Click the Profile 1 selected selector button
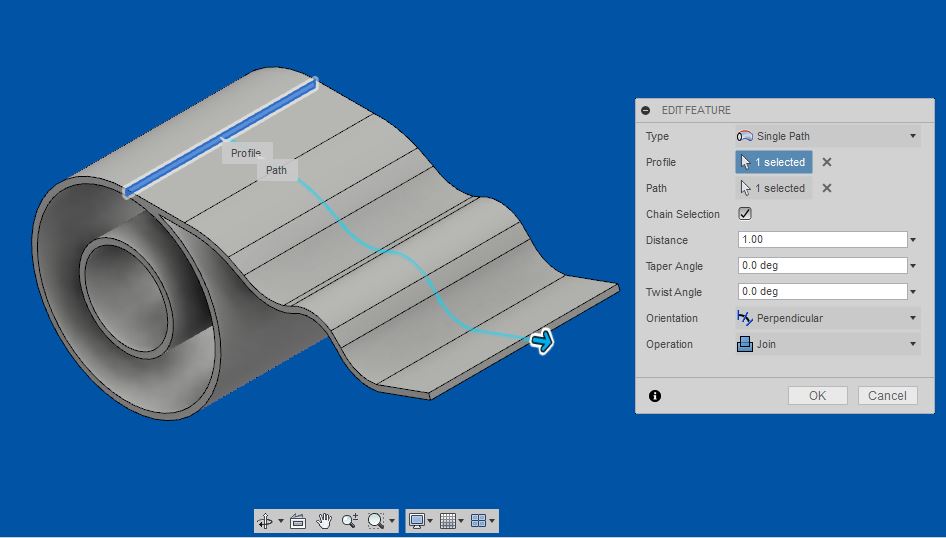Image resolution: width=946 pixels, height=538 pixels. click(773, 162)
